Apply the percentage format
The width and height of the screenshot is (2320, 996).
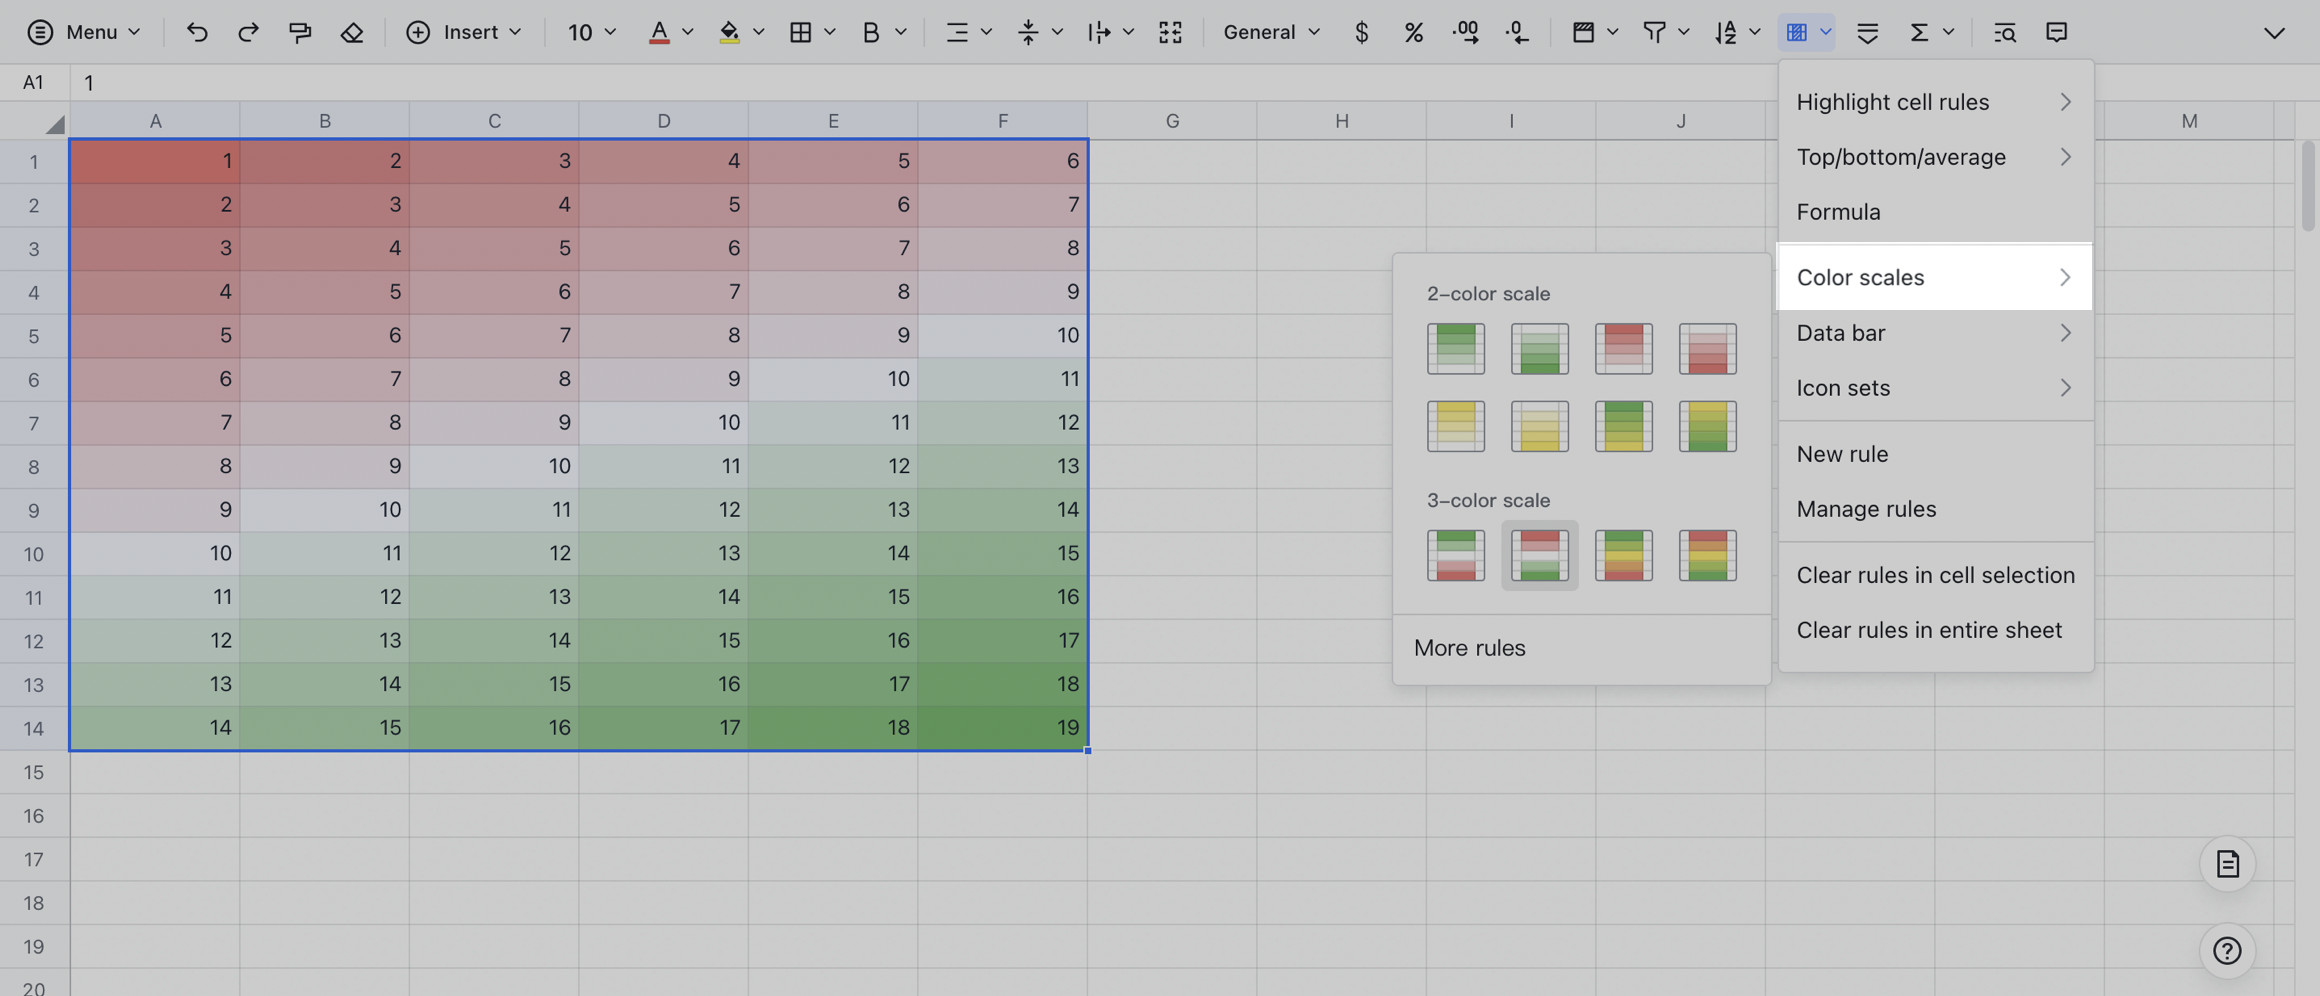click(x=1413, y=32)
